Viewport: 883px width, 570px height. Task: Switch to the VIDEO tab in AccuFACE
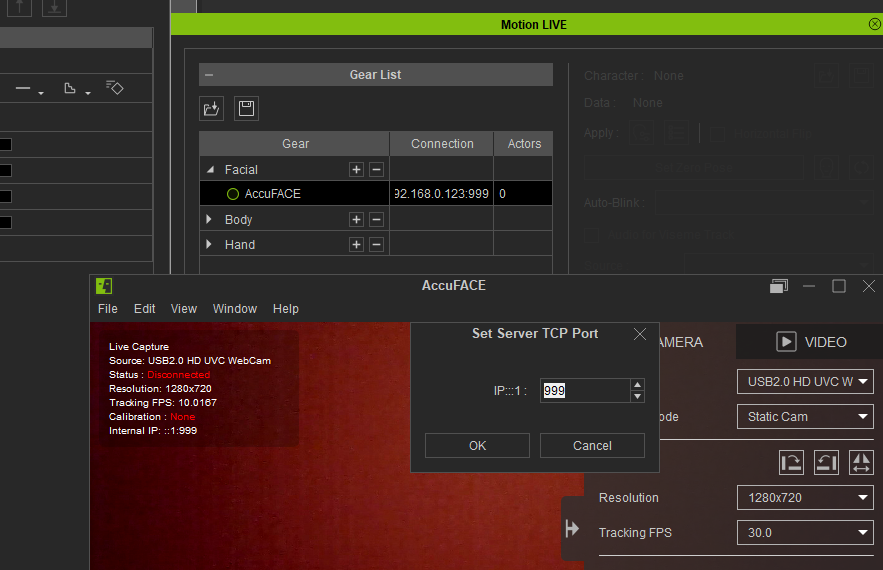tap(811, 342)
